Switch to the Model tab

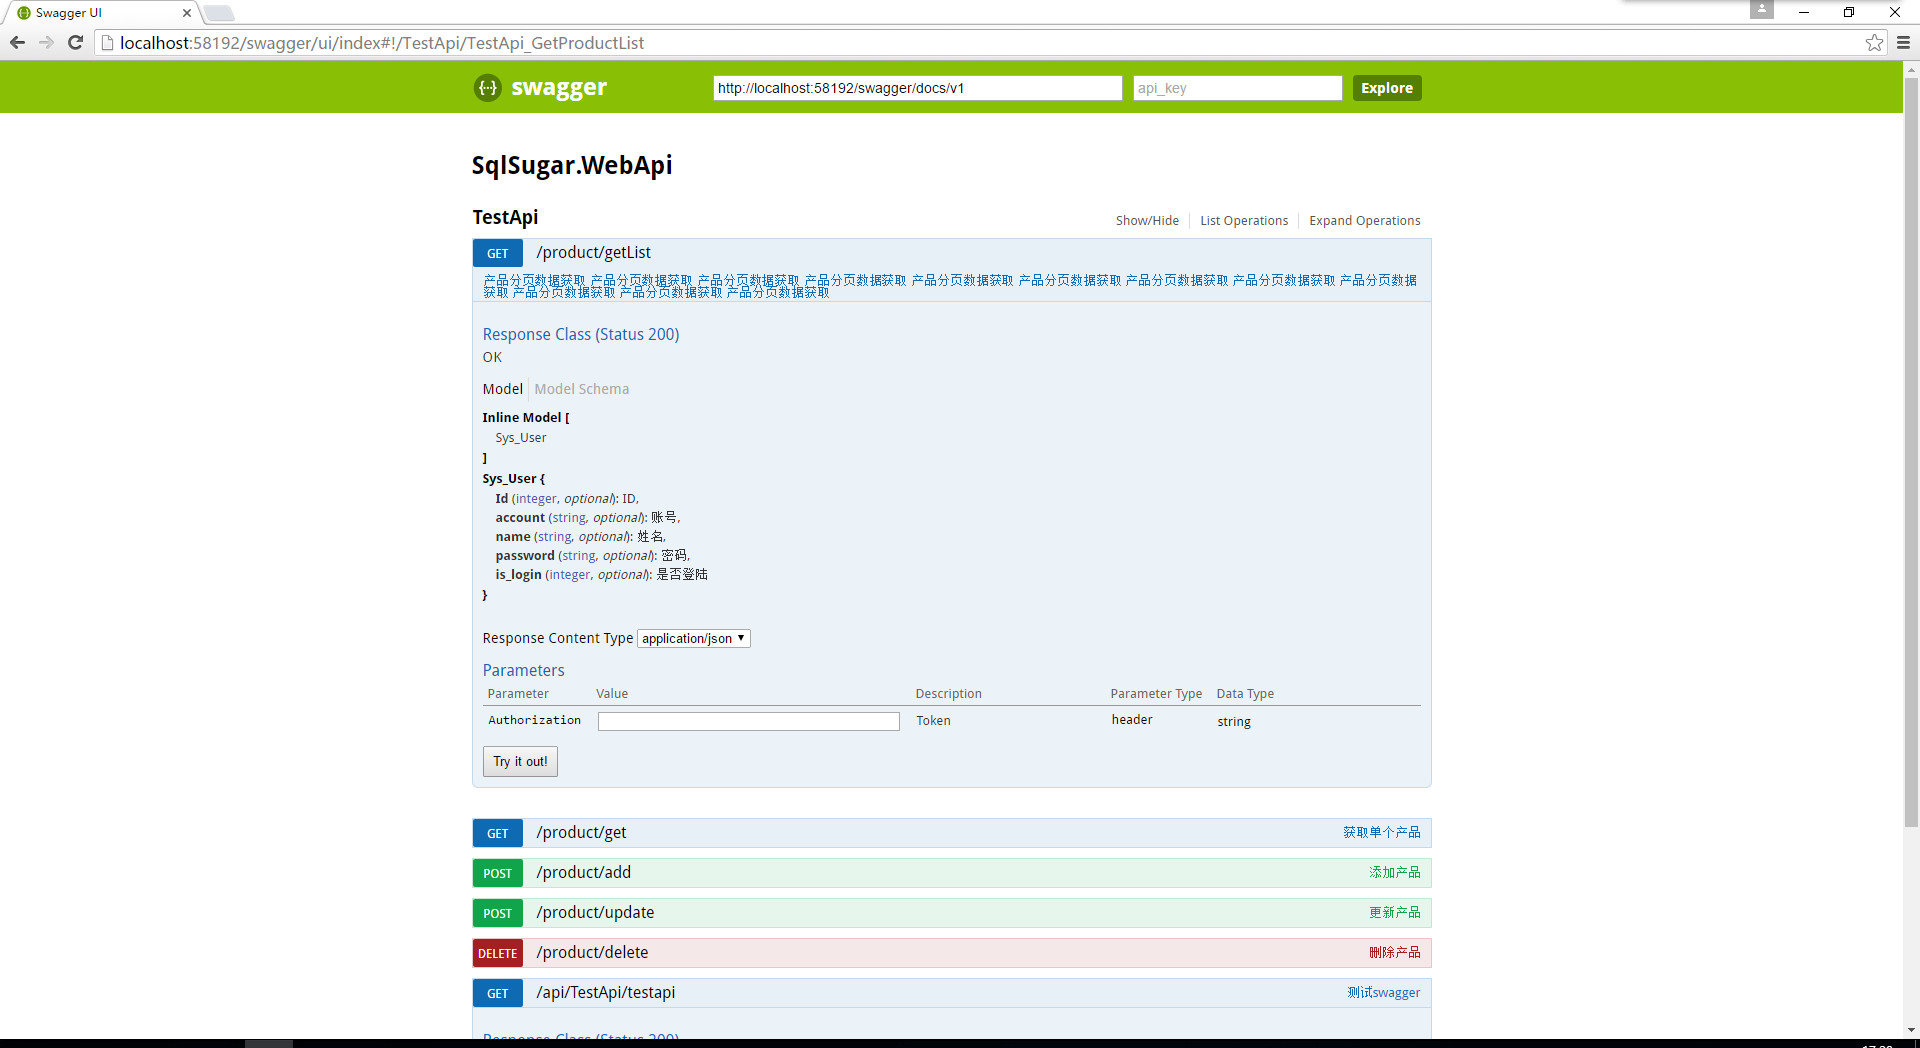502,389
